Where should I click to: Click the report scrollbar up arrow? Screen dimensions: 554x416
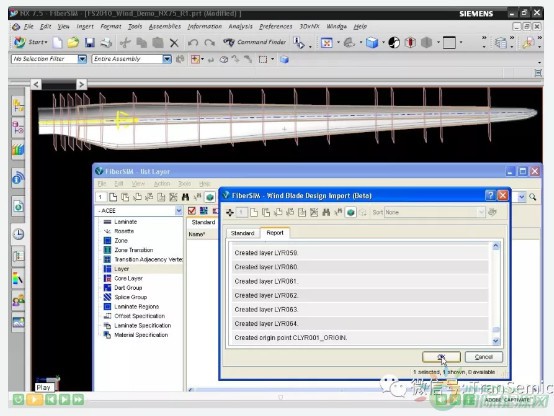(x=496, y=246)
